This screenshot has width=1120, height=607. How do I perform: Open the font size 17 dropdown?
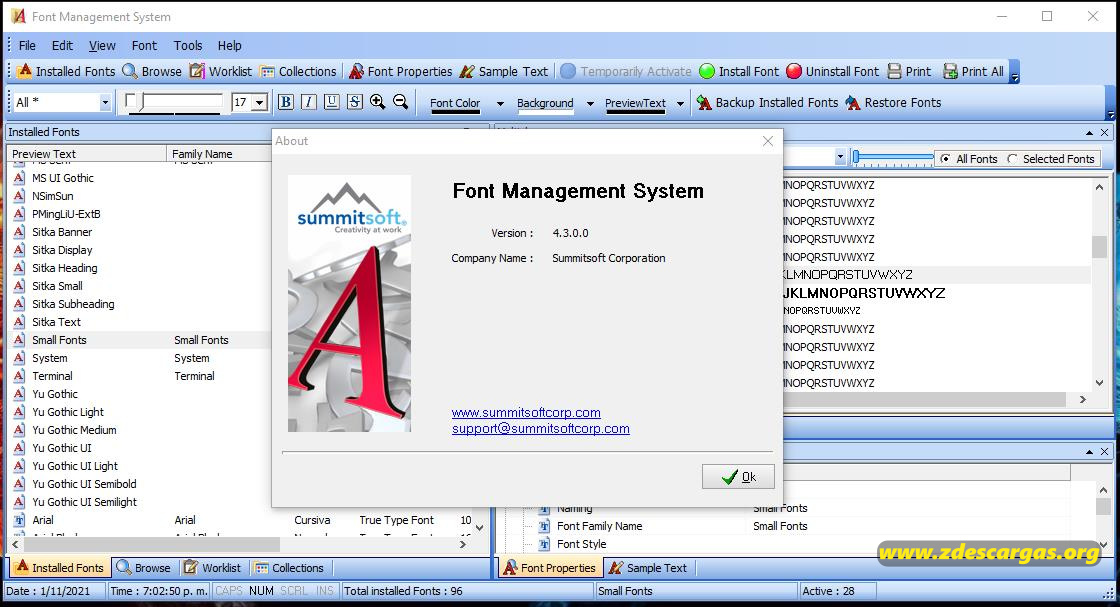(x=260, y=103)
